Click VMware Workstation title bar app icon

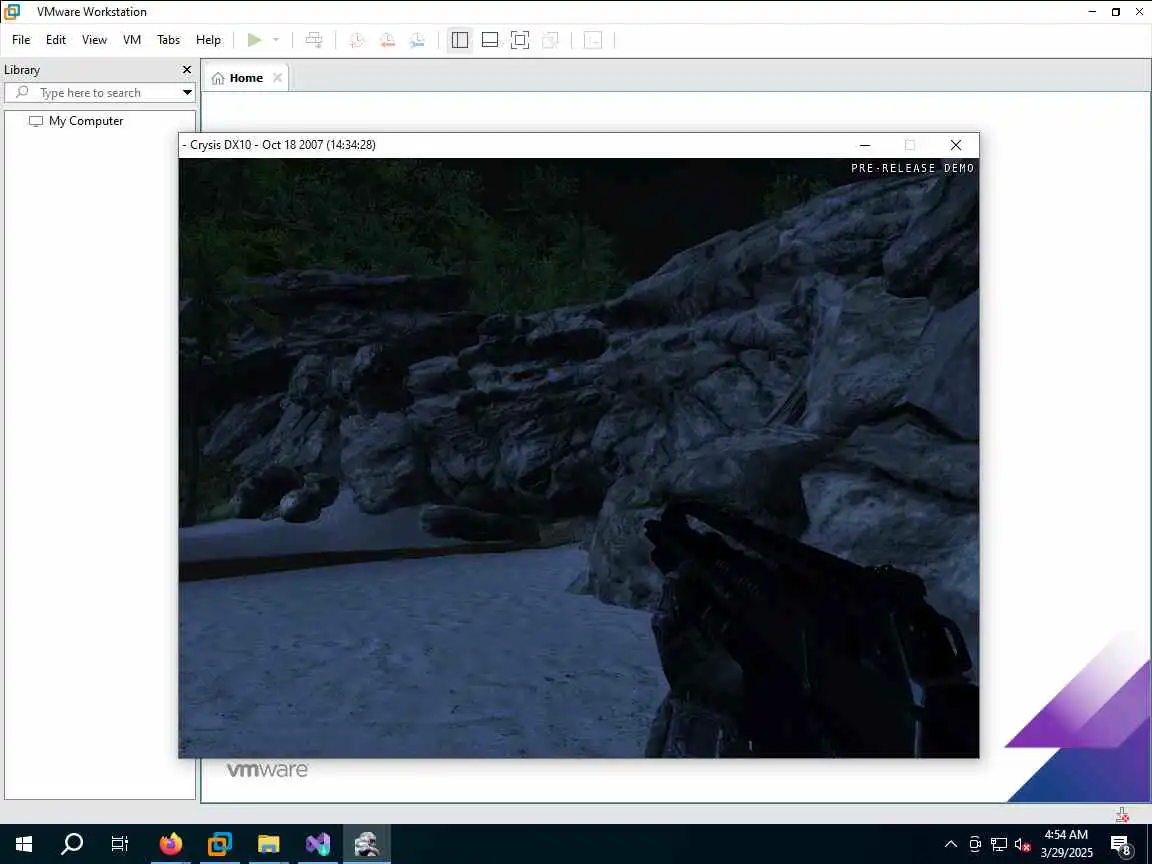click(x=12, y=12)
